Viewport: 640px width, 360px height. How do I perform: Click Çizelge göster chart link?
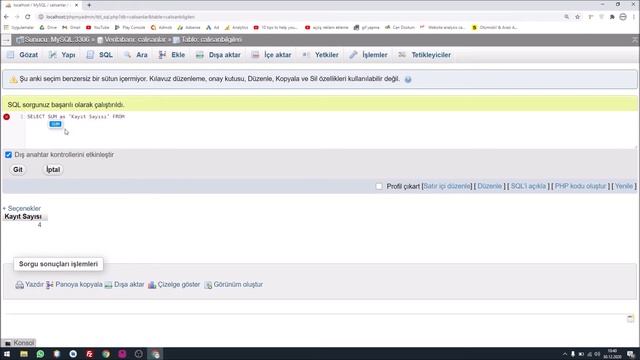tap(179, 284)
